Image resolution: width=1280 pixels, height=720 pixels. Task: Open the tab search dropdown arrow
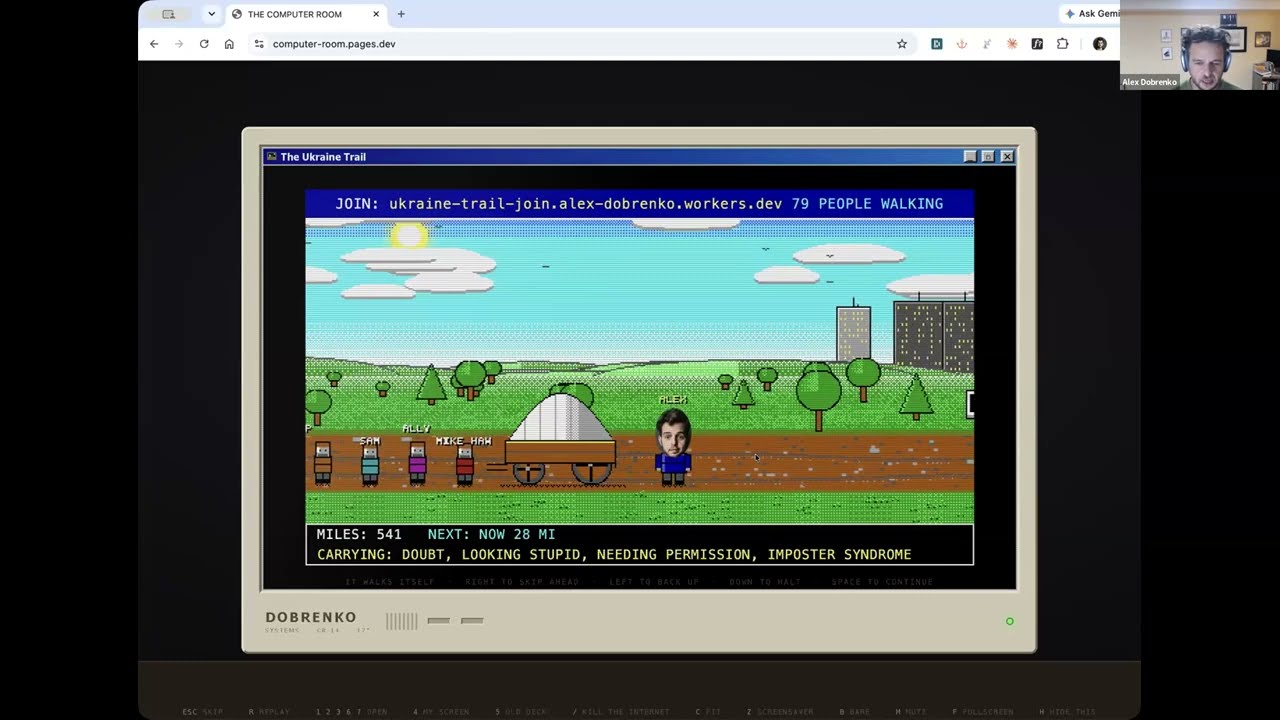click(211, 14)
